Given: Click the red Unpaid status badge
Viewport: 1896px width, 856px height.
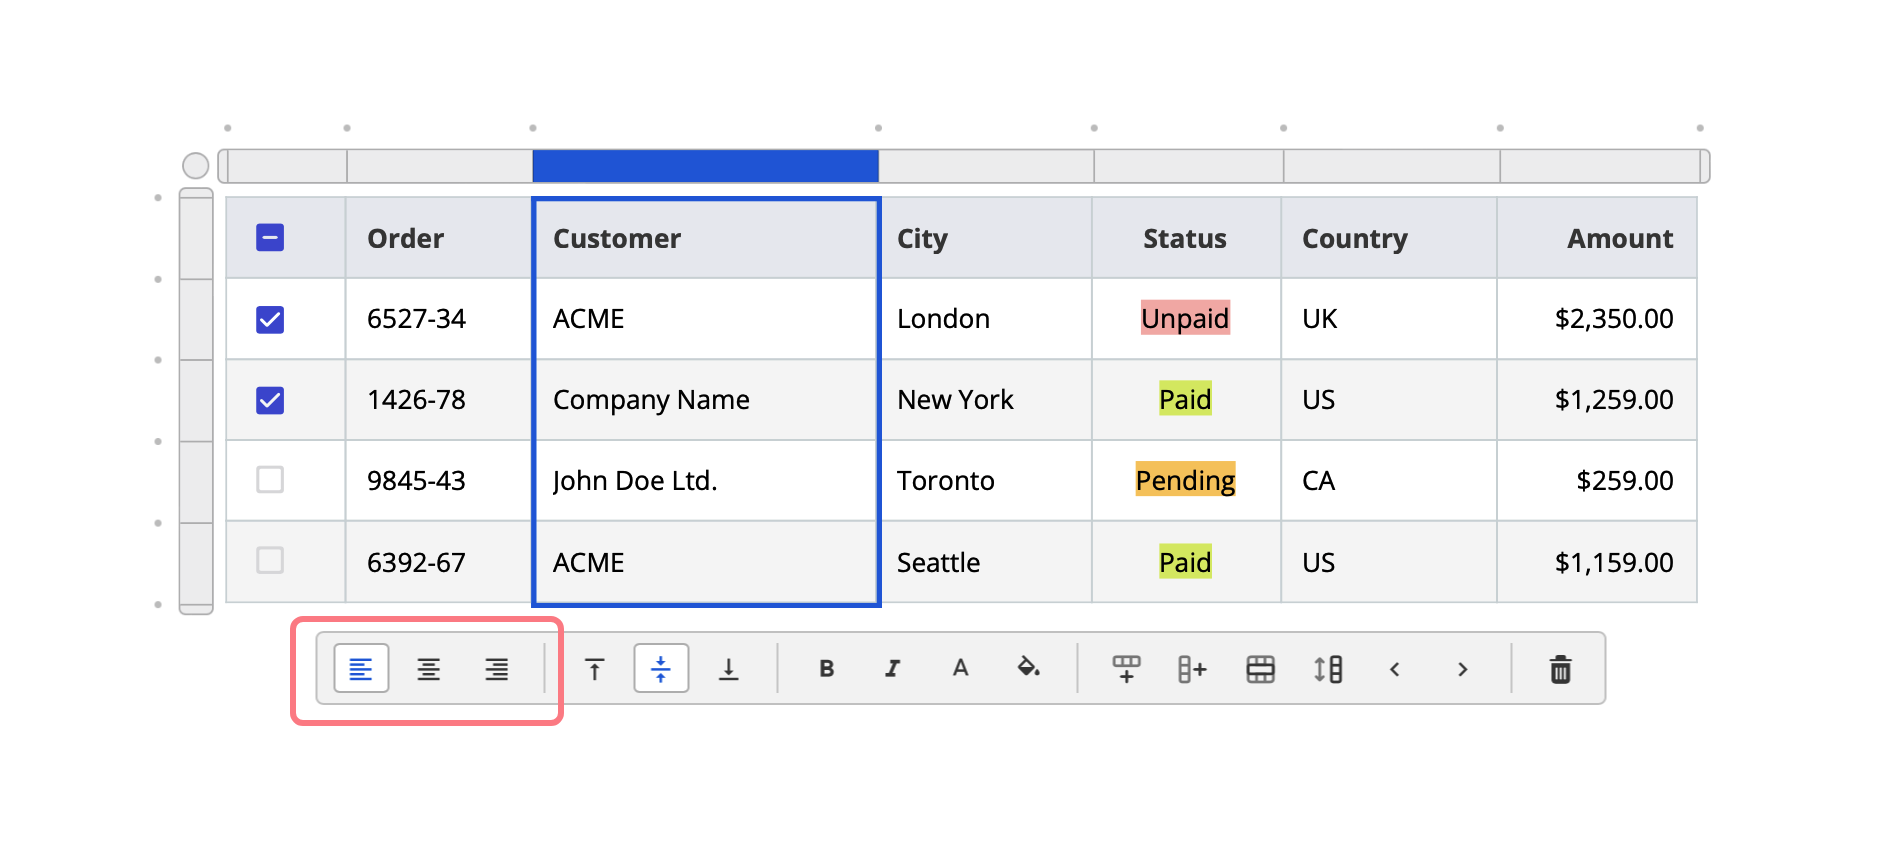Looking at the screenshot, I should pyautogui.click(x=1185, y=318).
